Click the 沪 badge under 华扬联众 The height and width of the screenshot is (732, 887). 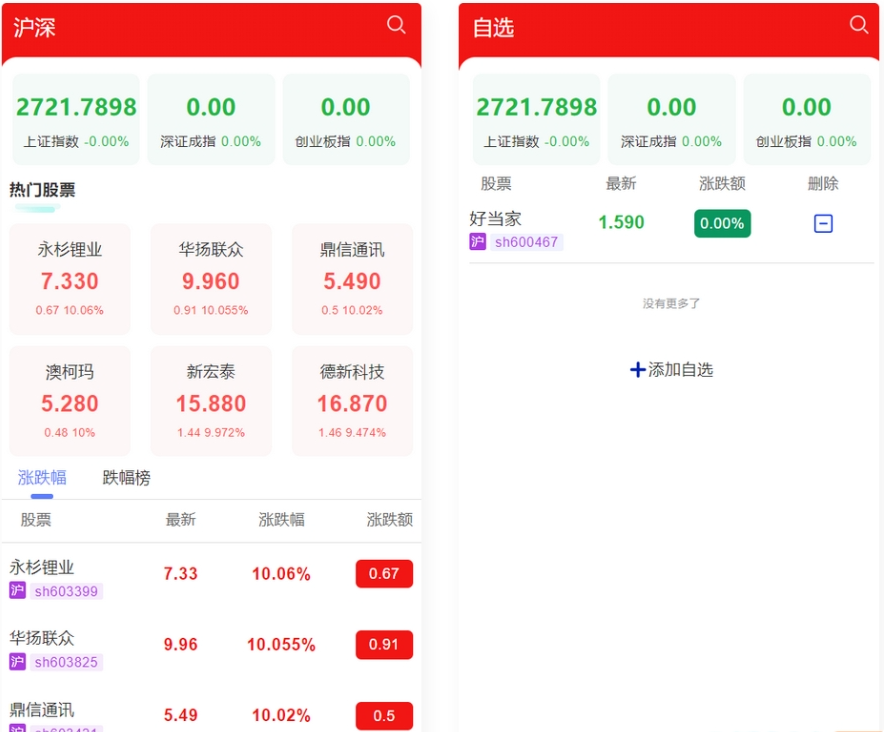(x=16, y=662)
